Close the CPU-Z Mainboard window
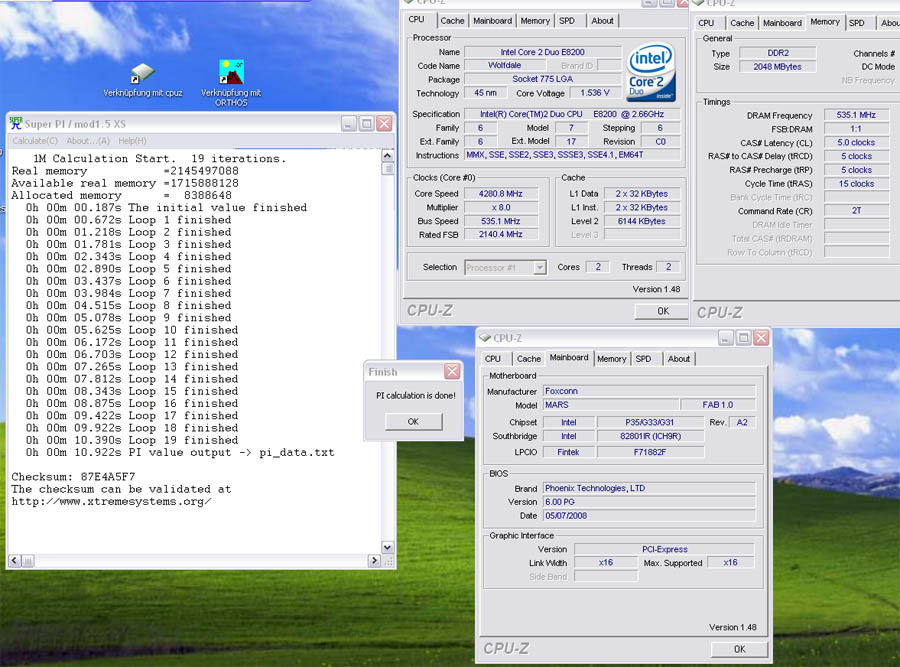Viewport: 900px width, 667px height. coord(761,338)
